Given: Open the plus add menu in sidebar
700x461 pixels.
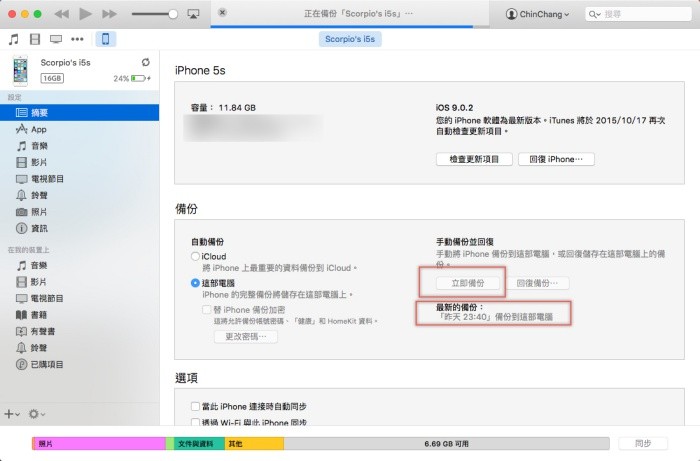Looking at the screenshot, I should coord(11,413).
